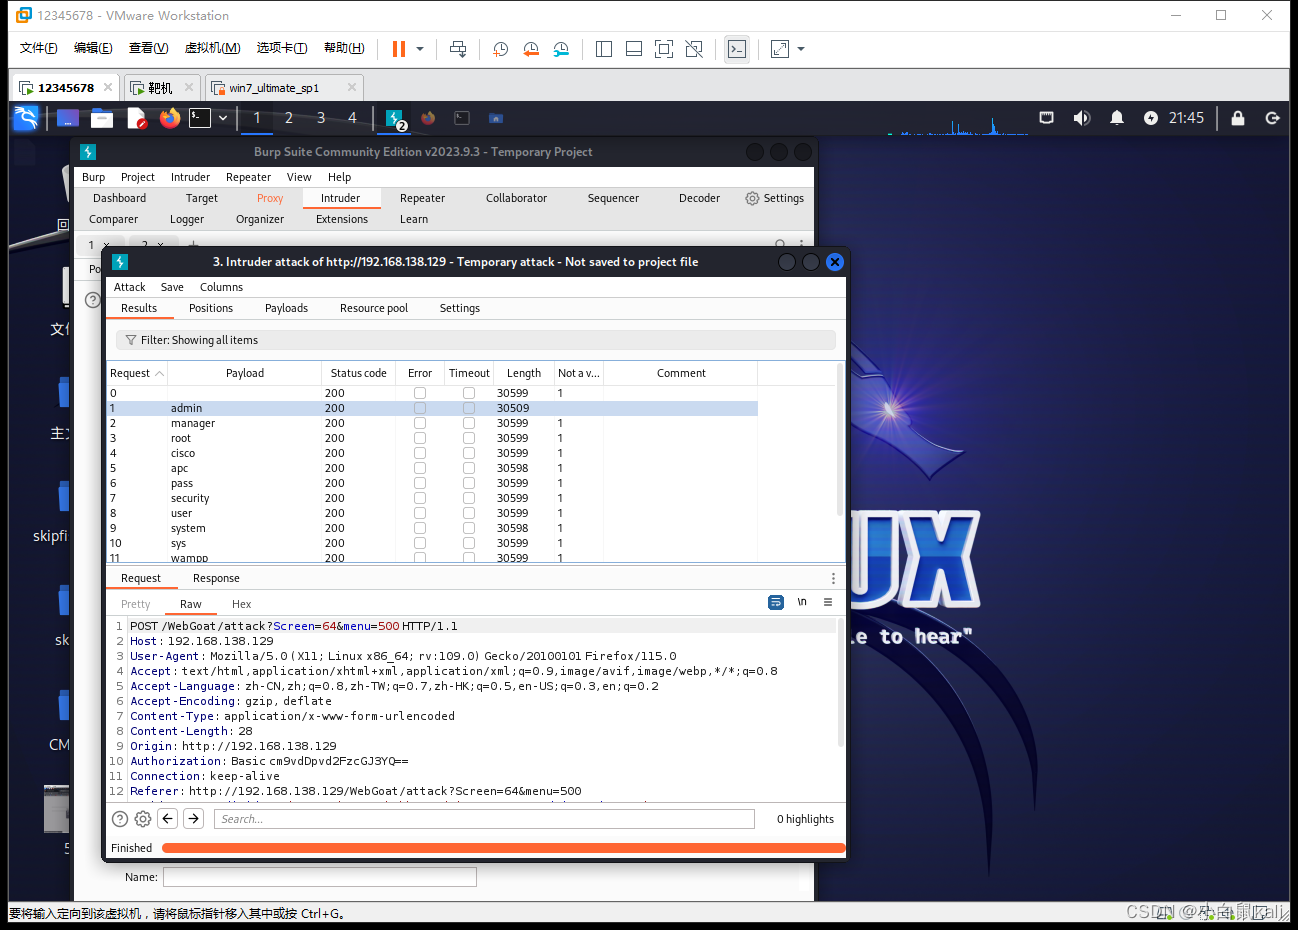Click the power manager icon in panel
1298x930 pixels.
pos(1151,118)
